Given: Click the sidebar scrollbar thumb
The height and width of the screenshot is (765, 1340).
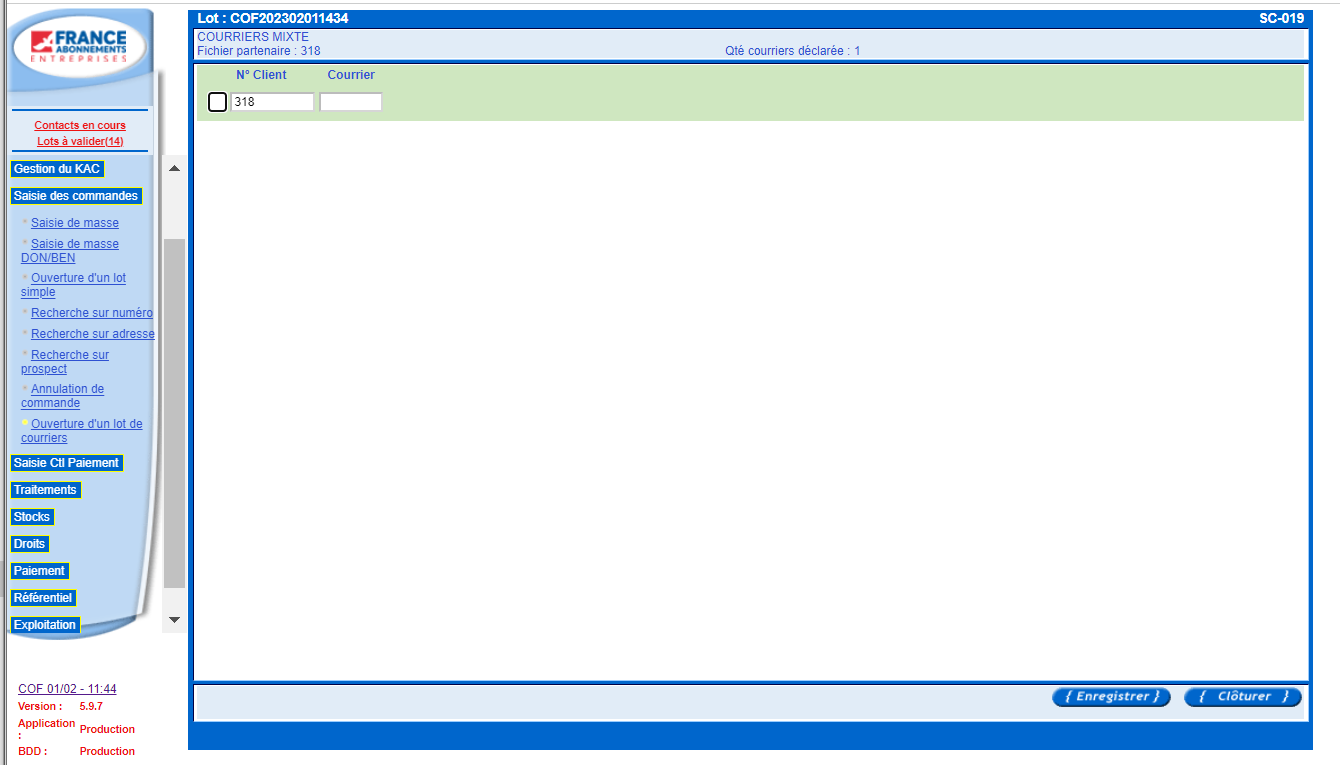Looking at the screenshot, I should point(174,413).
